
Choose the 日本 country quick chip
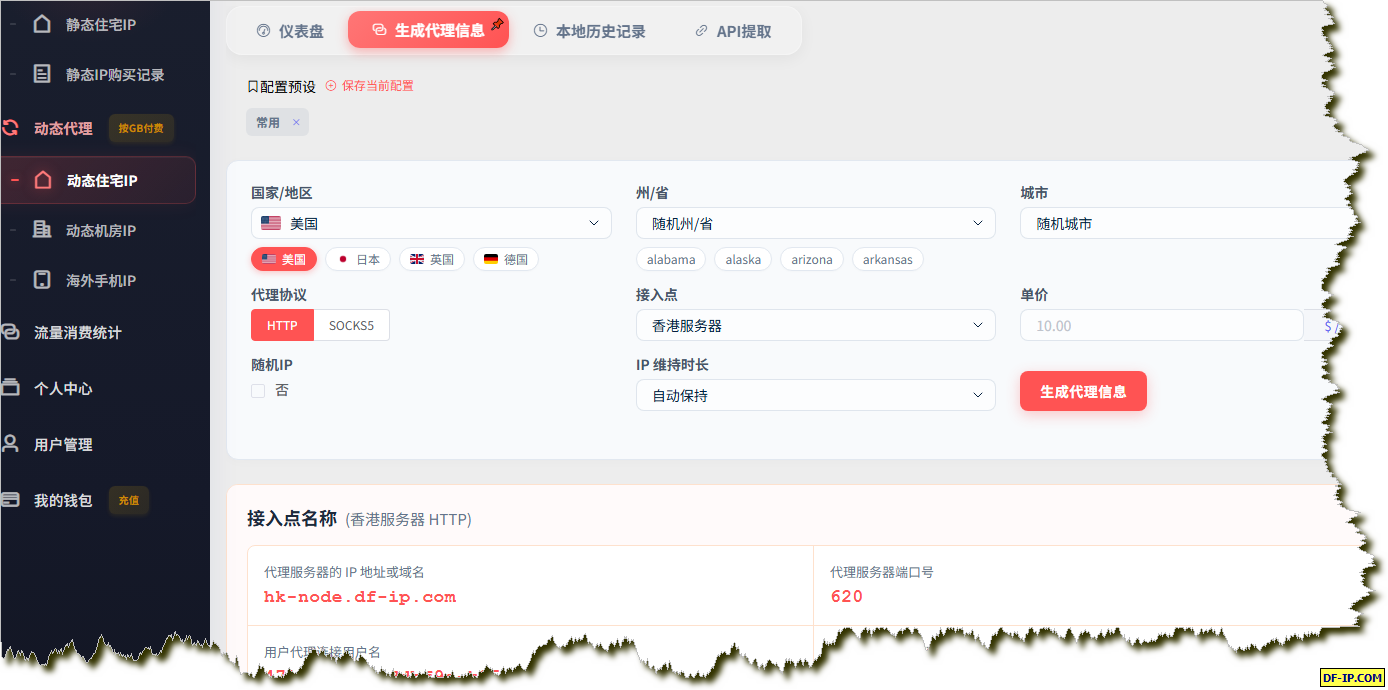pos(358,259)
